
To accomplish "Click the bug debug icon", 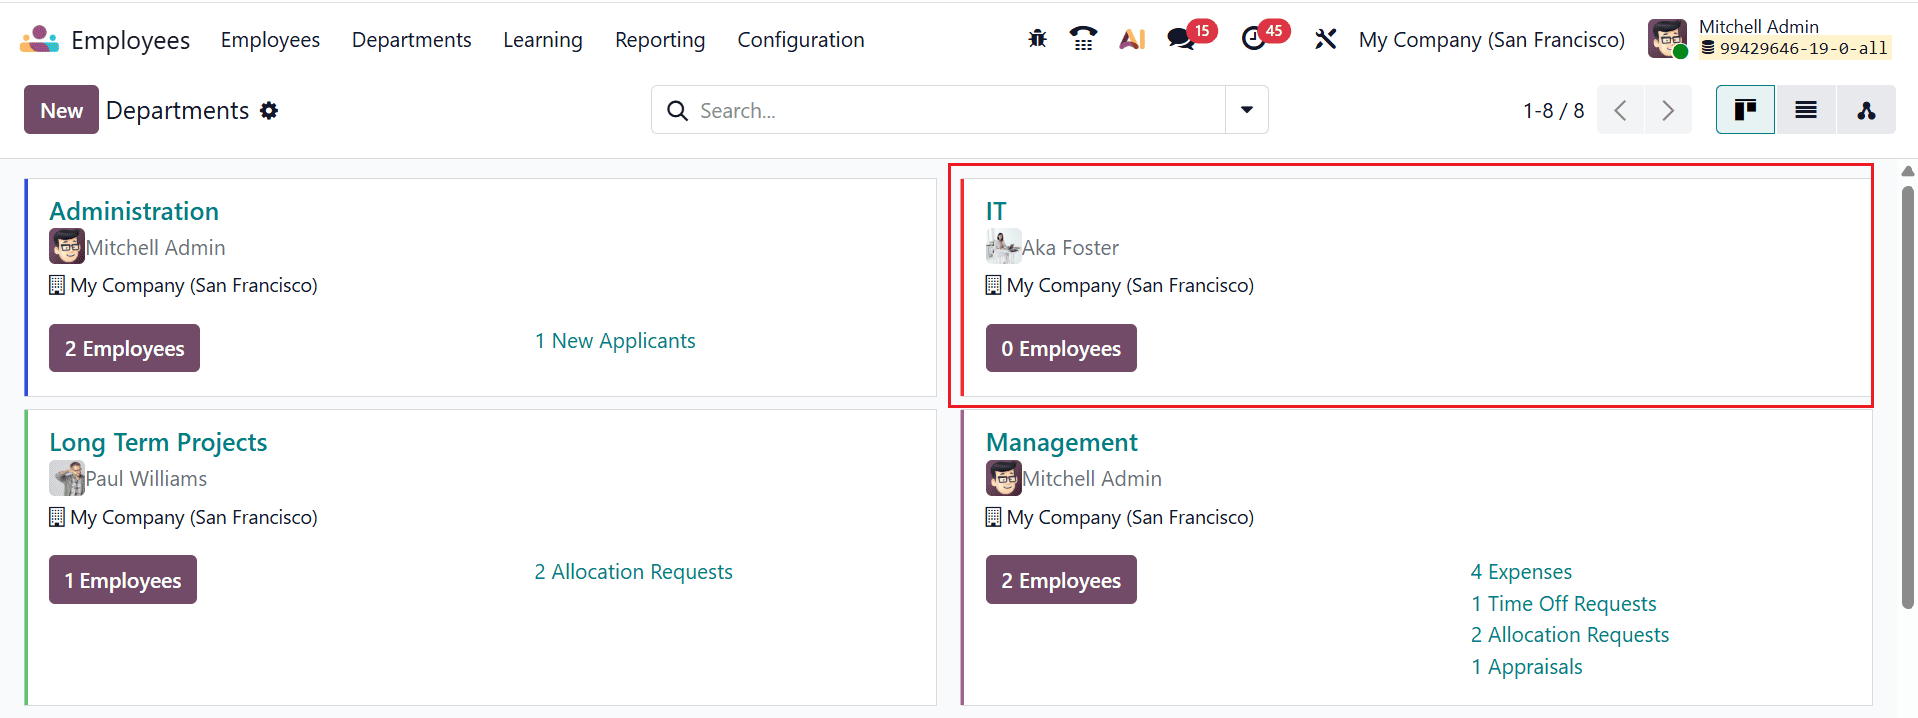I will click(1037, 39).
